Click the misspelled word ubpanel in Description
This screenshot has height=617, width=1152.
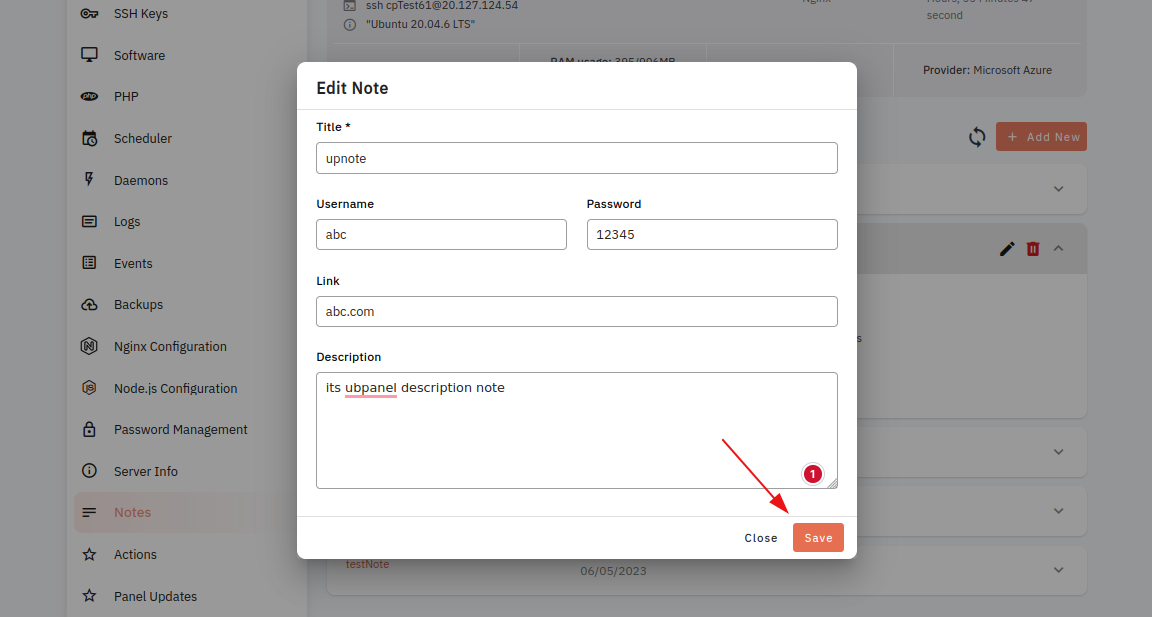370,388
